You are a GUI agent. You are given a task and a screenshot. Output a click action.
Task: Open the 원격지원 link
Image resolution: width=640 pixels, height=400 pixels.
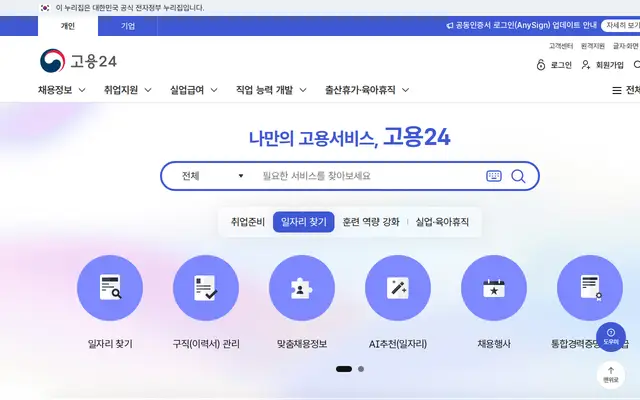pyautogui.click(x=593, y=46)
